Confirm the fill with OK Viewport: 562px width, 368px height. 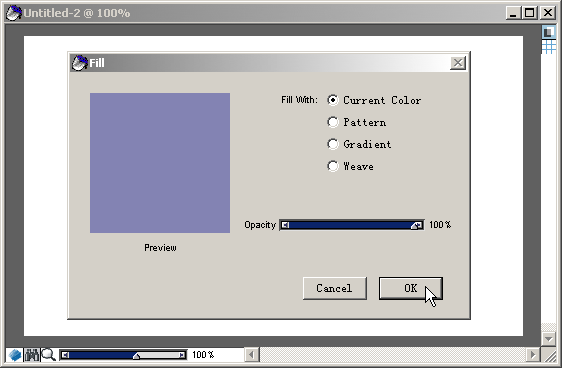tap(411, 288)
